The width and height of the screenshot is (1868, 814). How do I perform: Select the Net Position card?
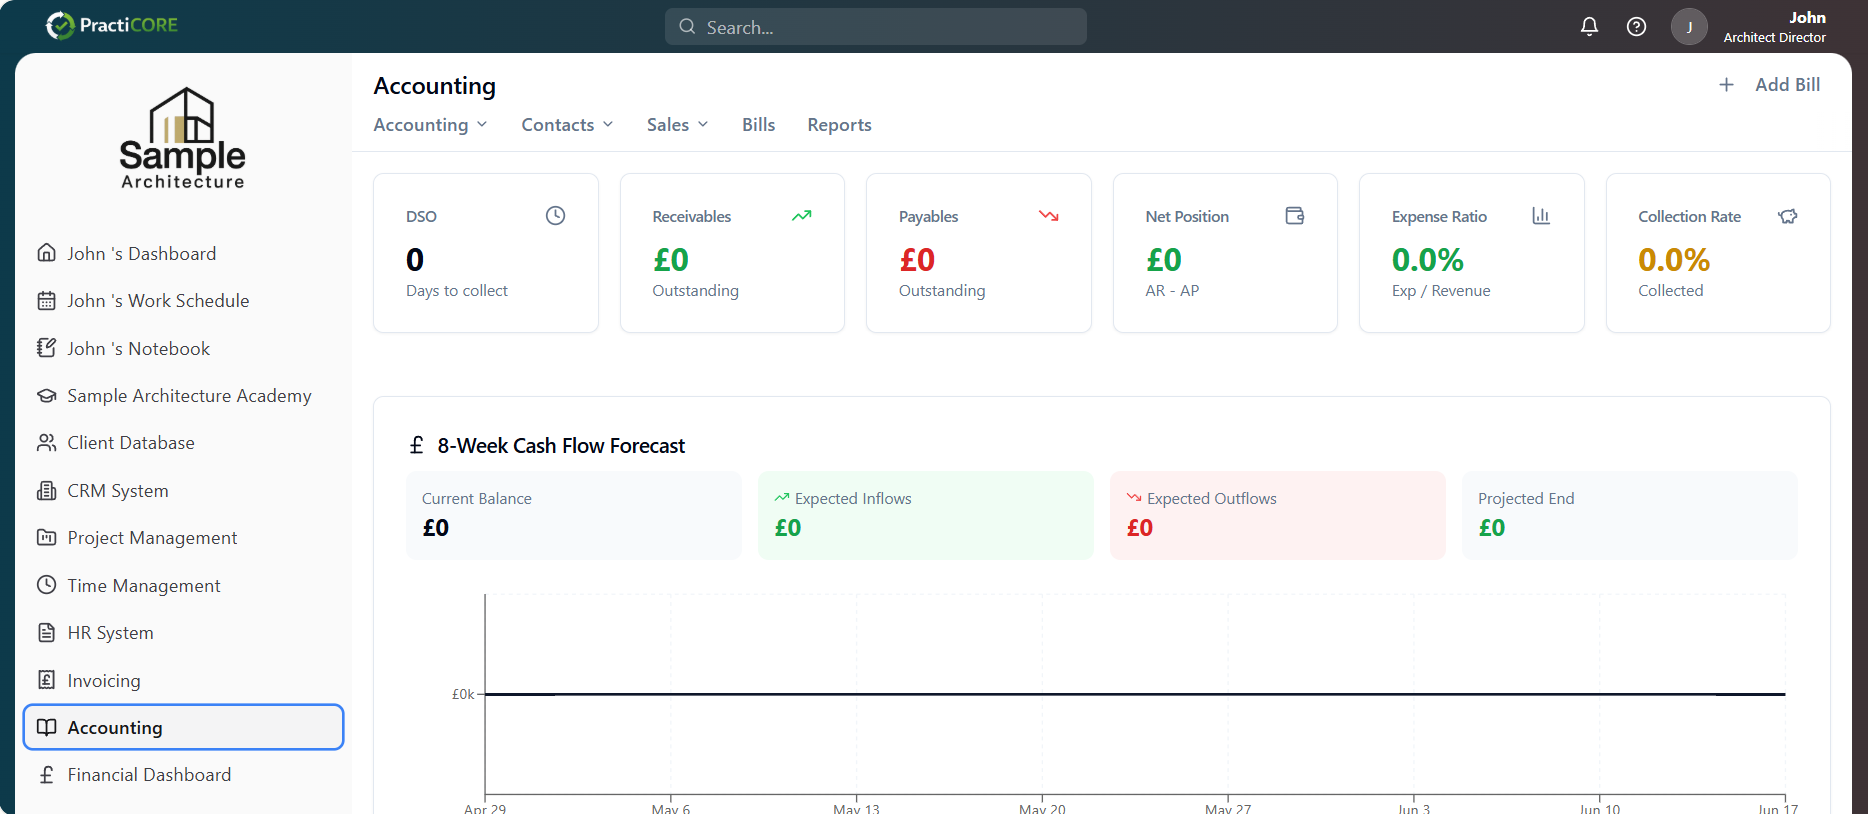pos(1225,253)
